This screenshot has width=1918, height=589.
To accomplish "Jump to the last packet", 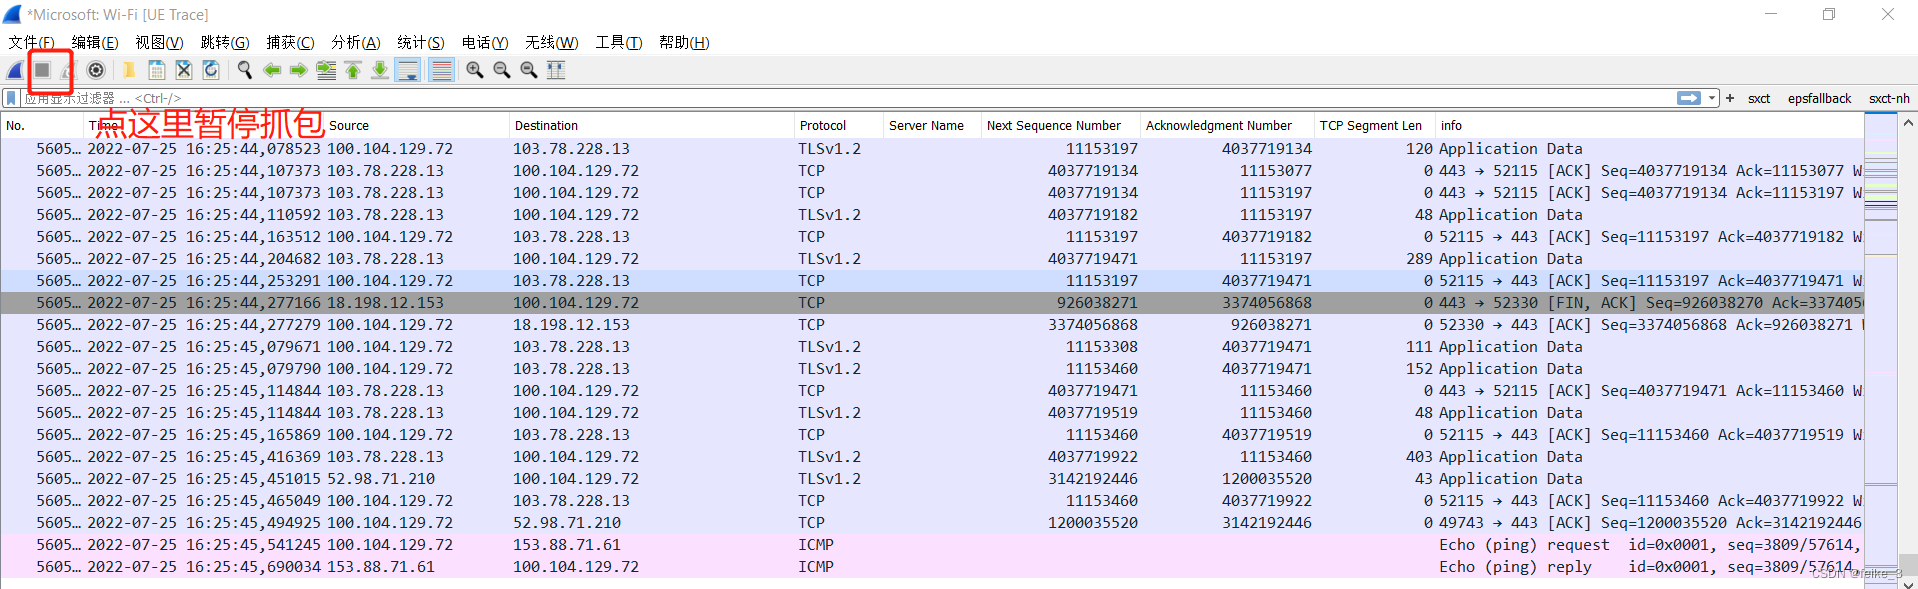I will coord(380,70).
